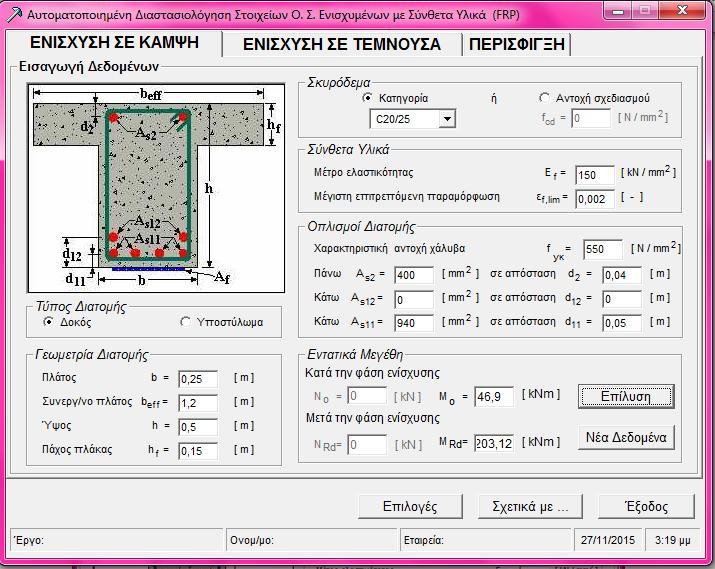Click the As12 reinforcement area field
This screenshot has width=715, height=569.
[414, 299]
